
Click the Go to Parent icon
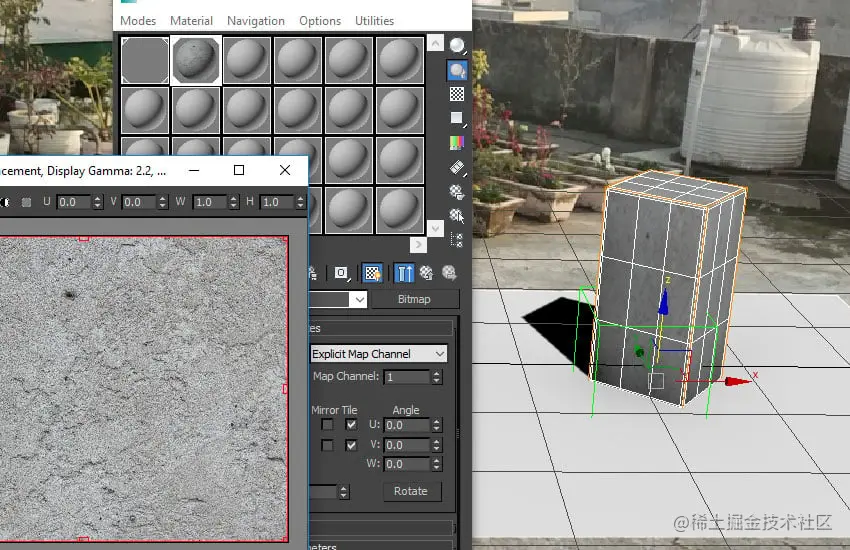pyautogui.click(x=427, y=272)
